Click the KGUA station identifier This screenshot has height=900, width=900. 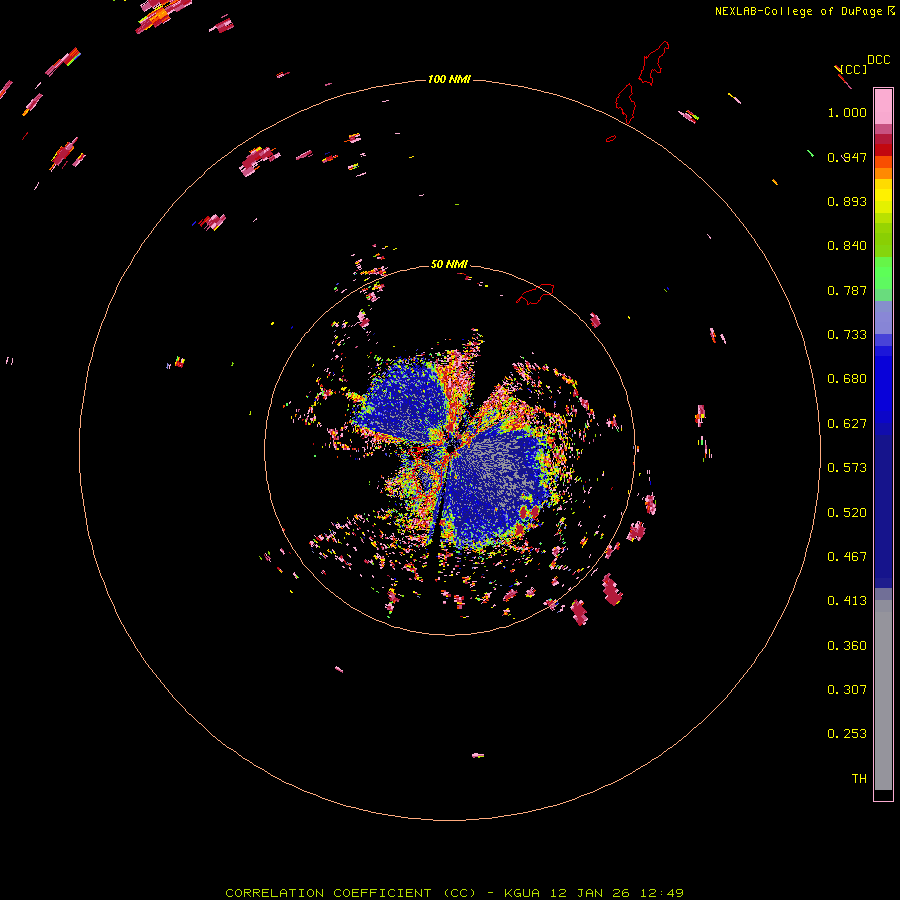pyautogui.click(x=522, y=893)
